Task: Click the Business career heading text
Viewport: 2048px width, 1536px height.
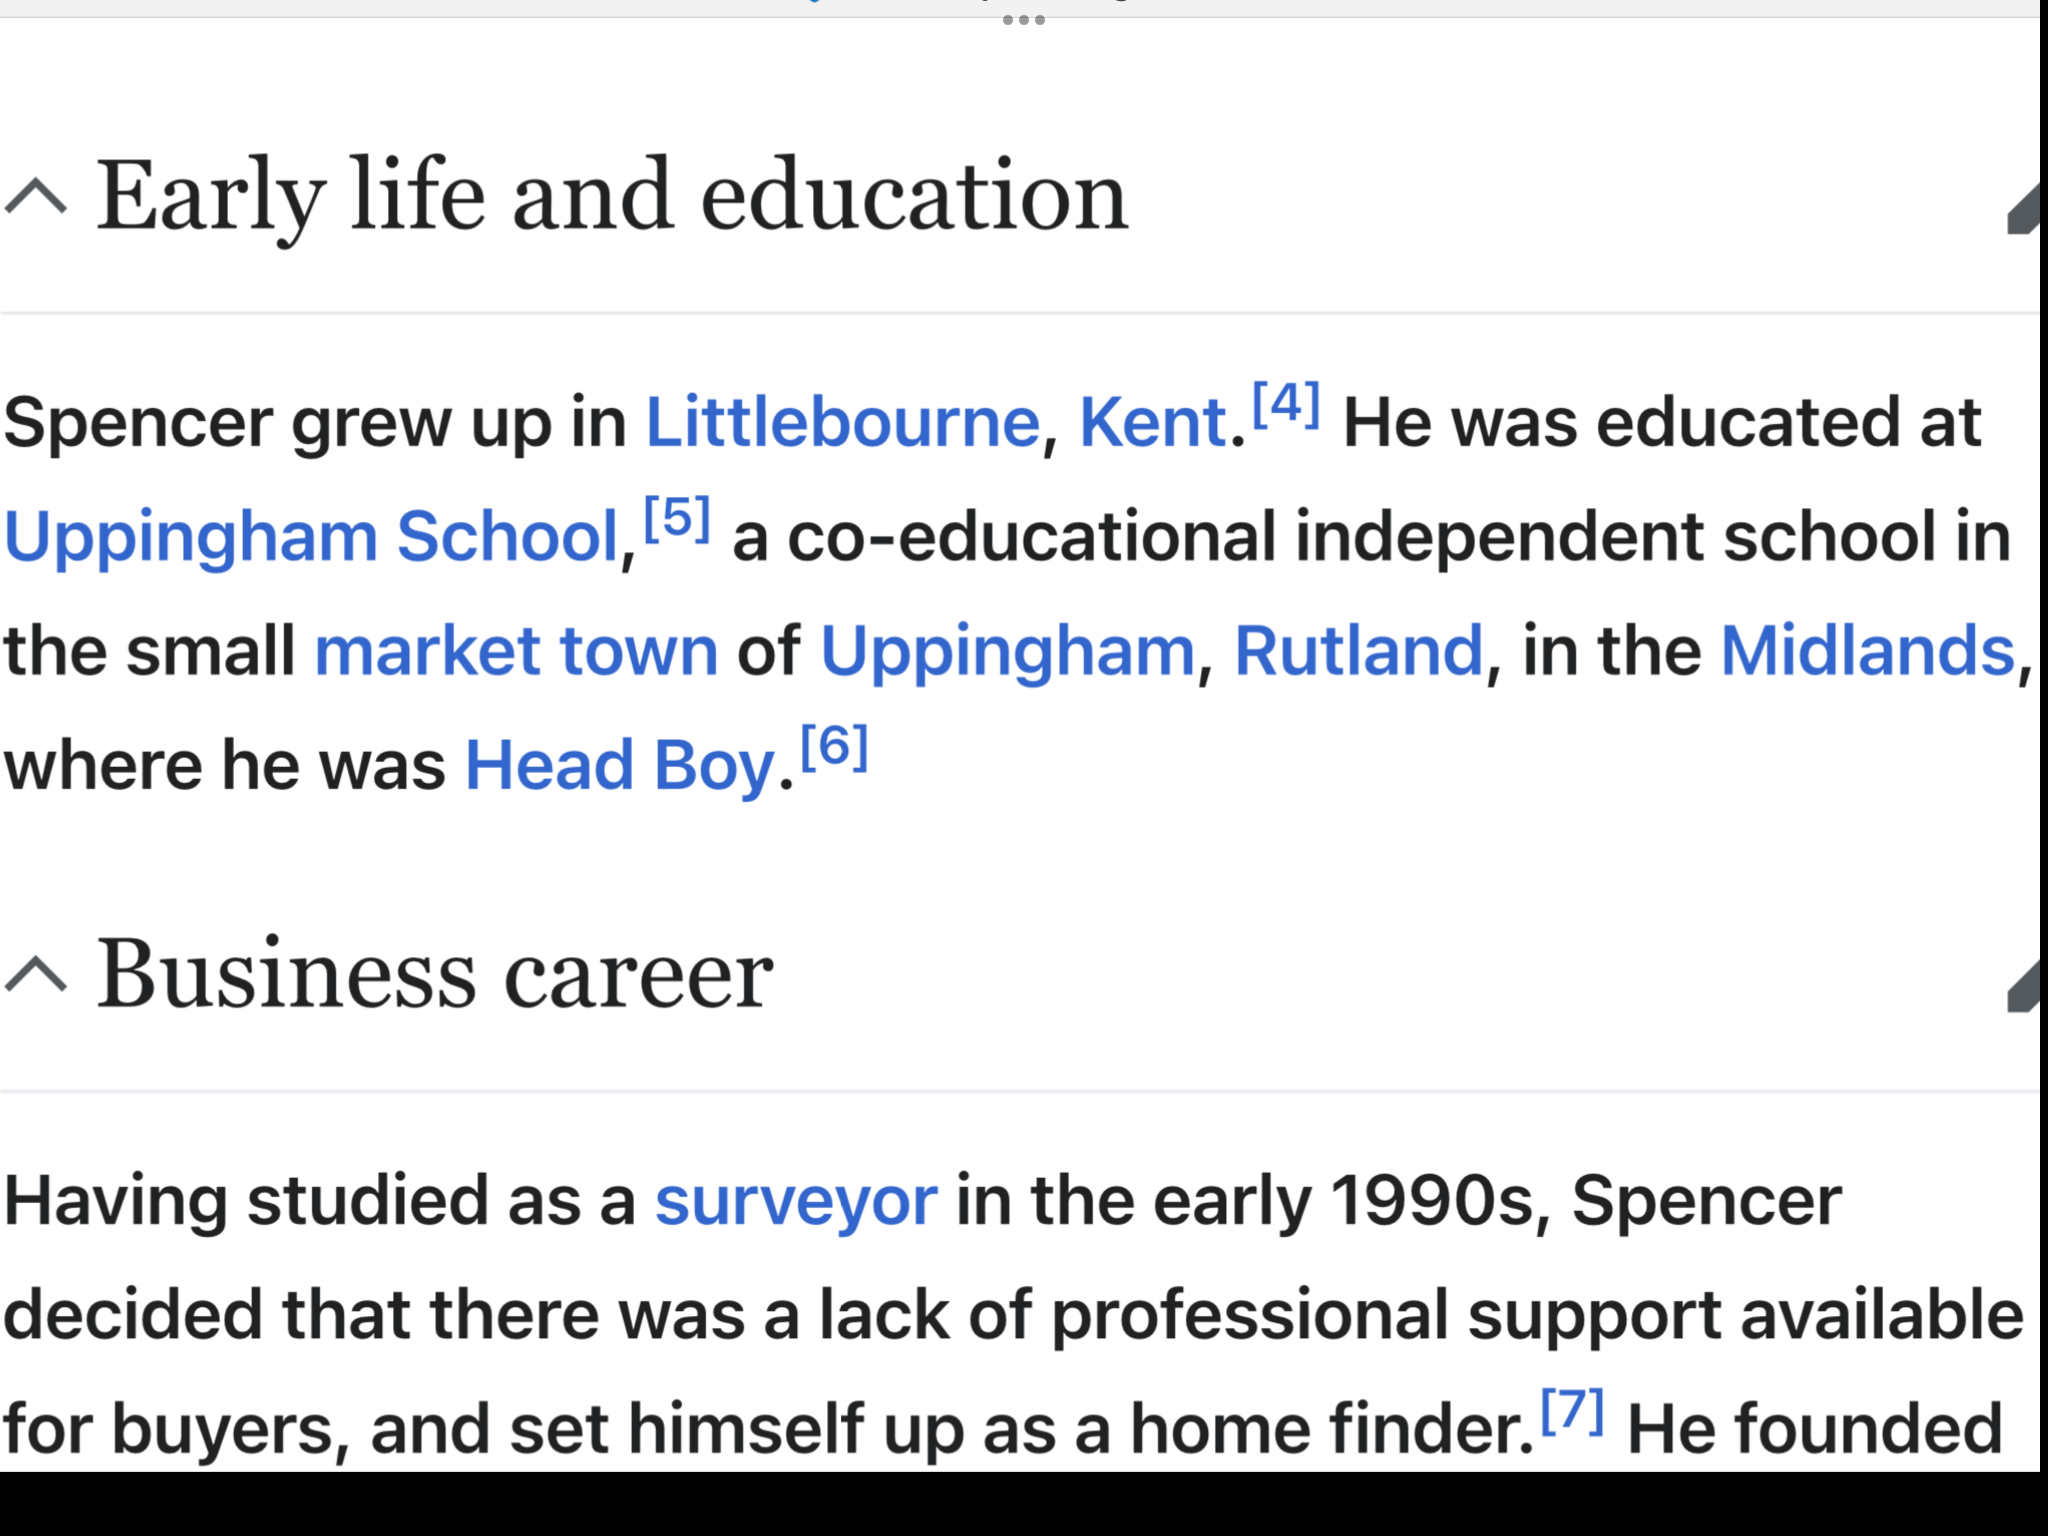Action: (x=435, y=973)
